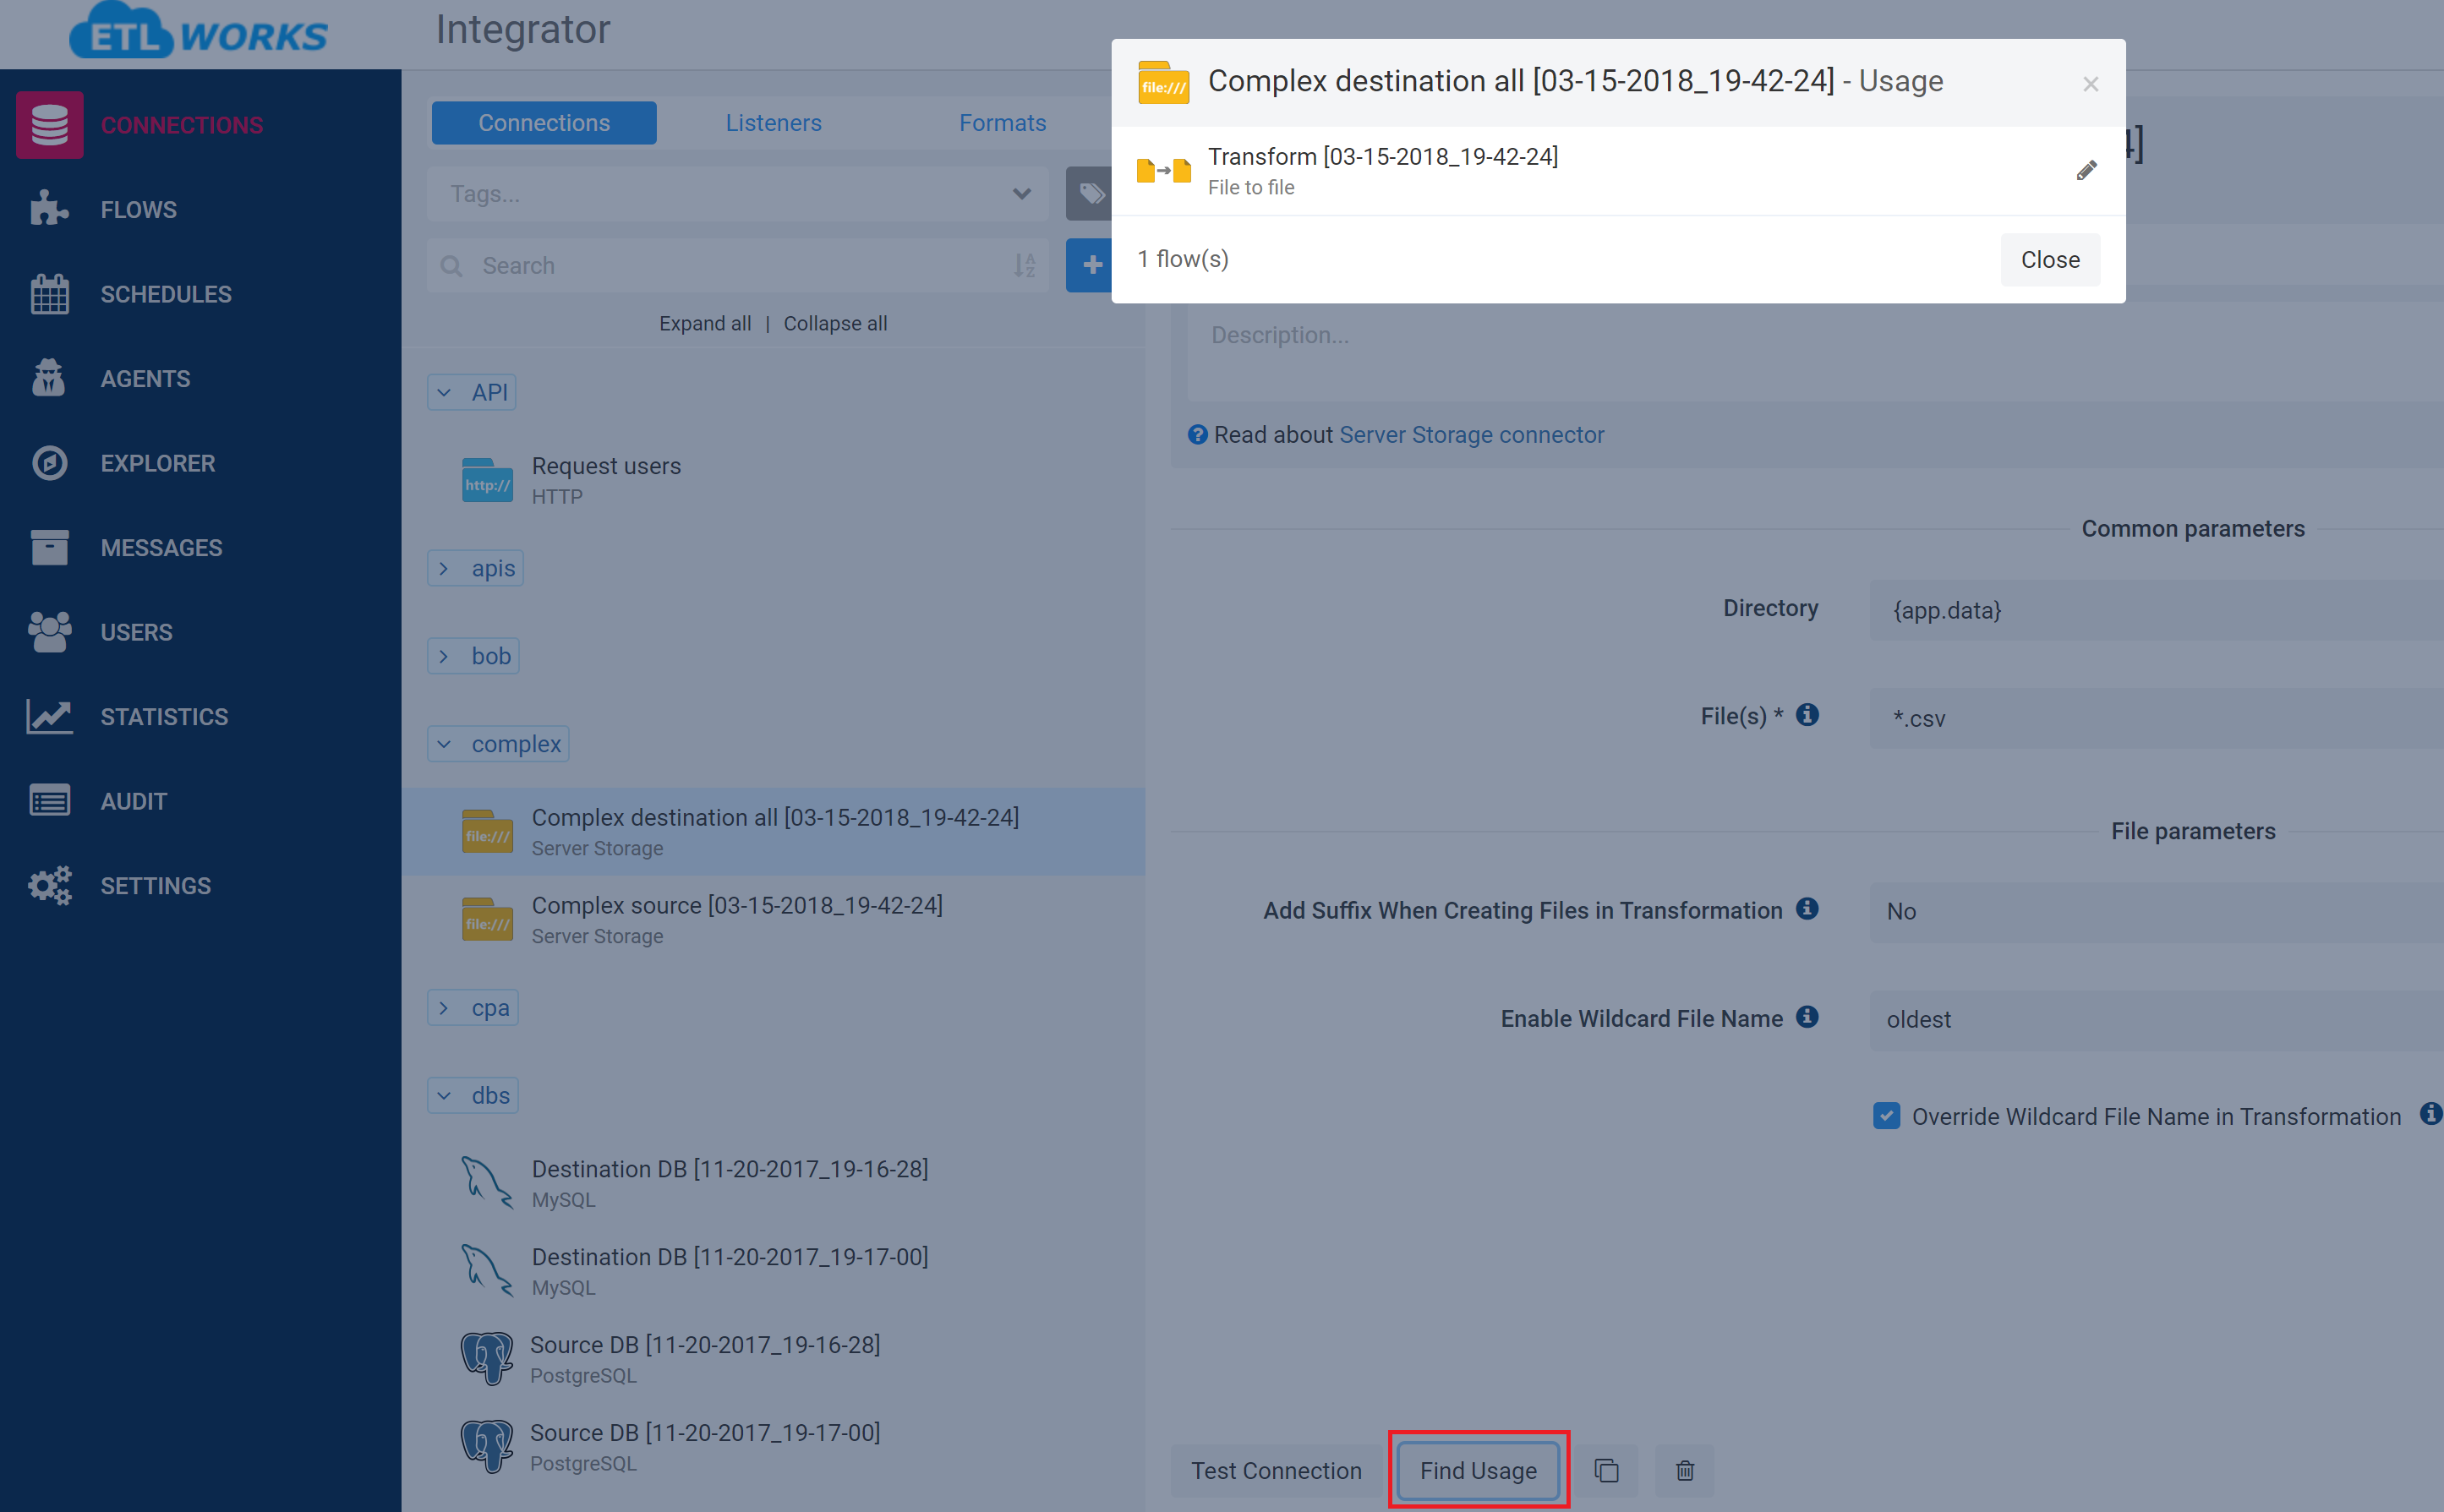
Task: Expand the bob group
Action: point(473,656)
